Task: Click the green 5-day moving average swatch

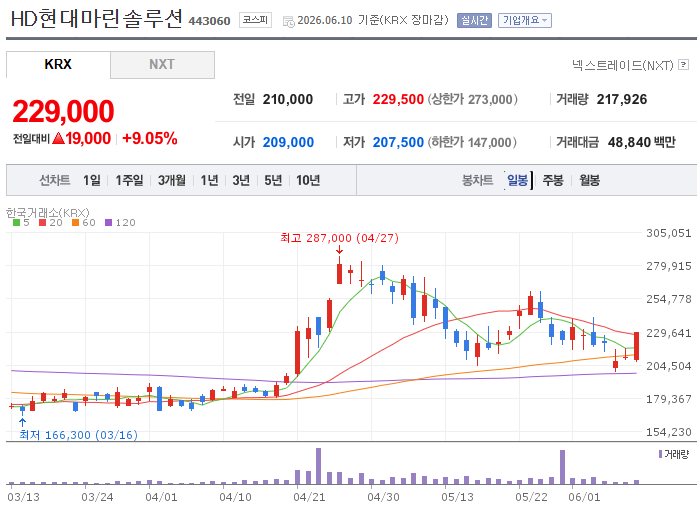Action: [x=17, y=223]
